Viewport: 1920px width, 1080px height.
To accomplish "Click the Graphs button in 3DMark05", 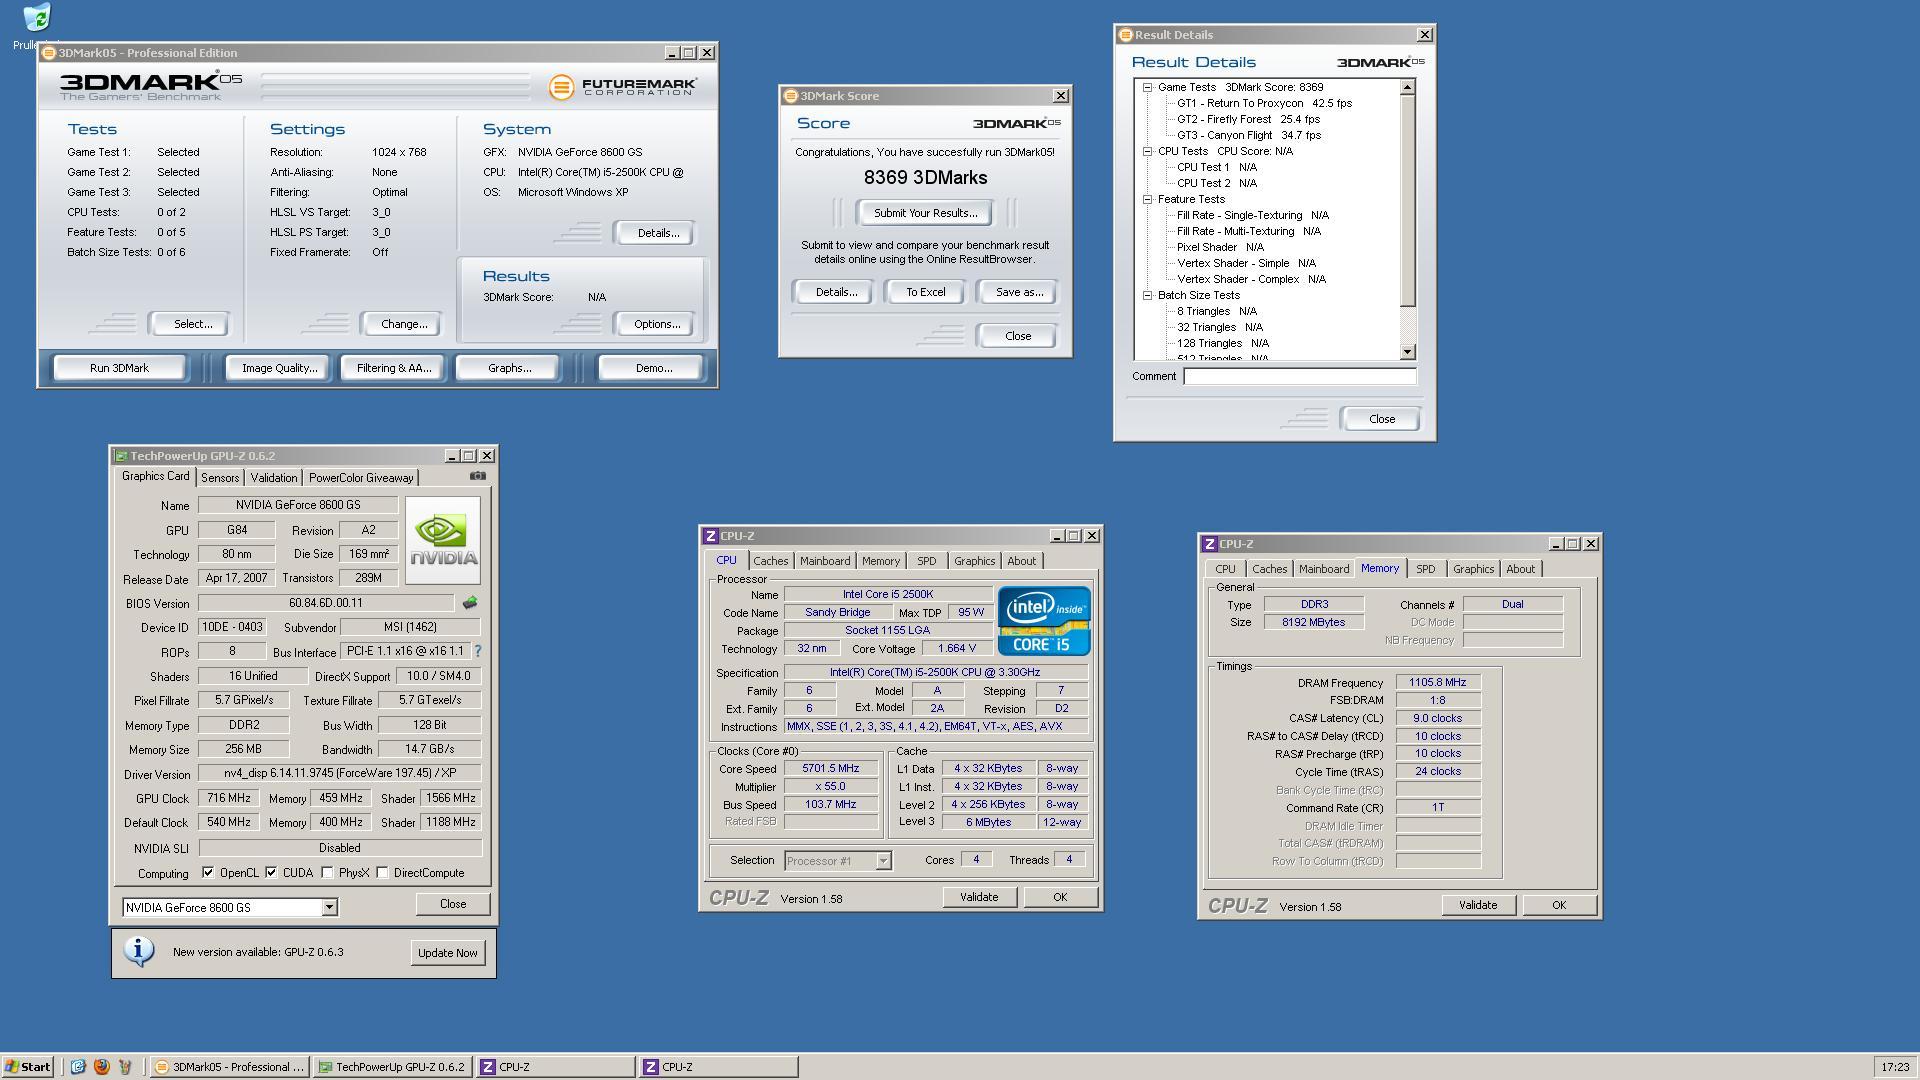I will (x=509, y=368).
